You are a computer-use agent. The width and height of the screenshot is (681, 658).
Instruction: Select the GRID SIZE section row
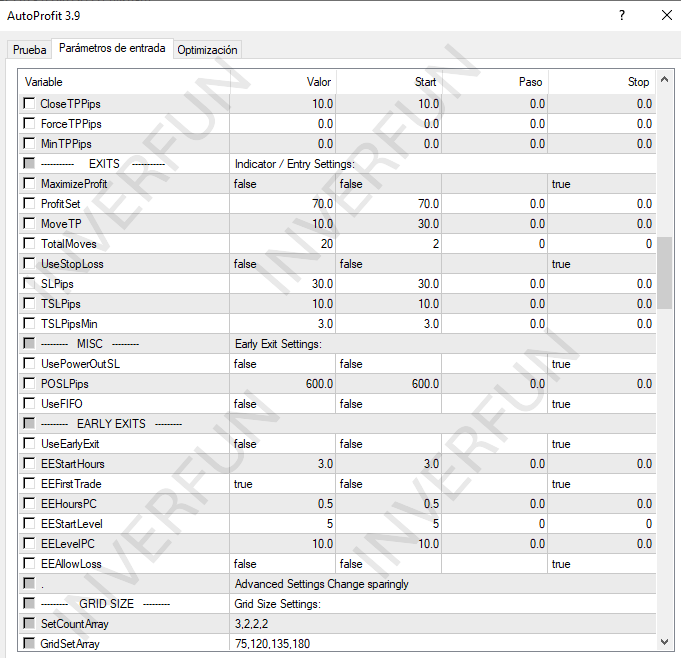point(337,603)
